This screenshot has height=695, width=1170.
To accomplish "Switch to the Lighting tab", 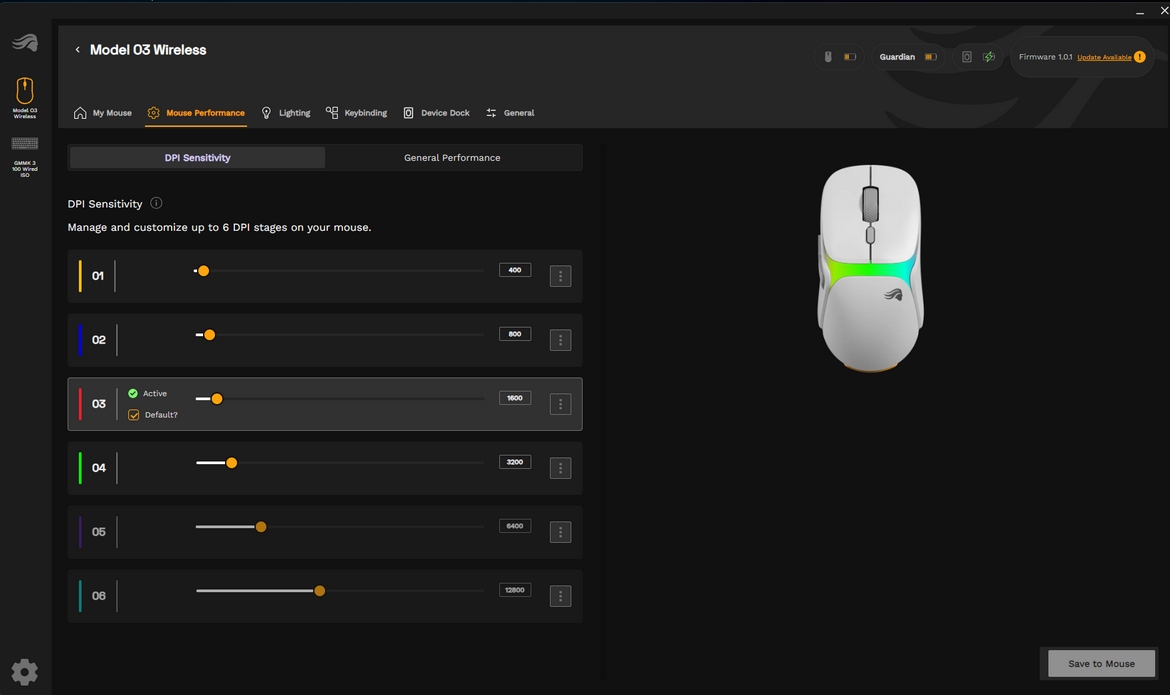I will coord(285,113).
